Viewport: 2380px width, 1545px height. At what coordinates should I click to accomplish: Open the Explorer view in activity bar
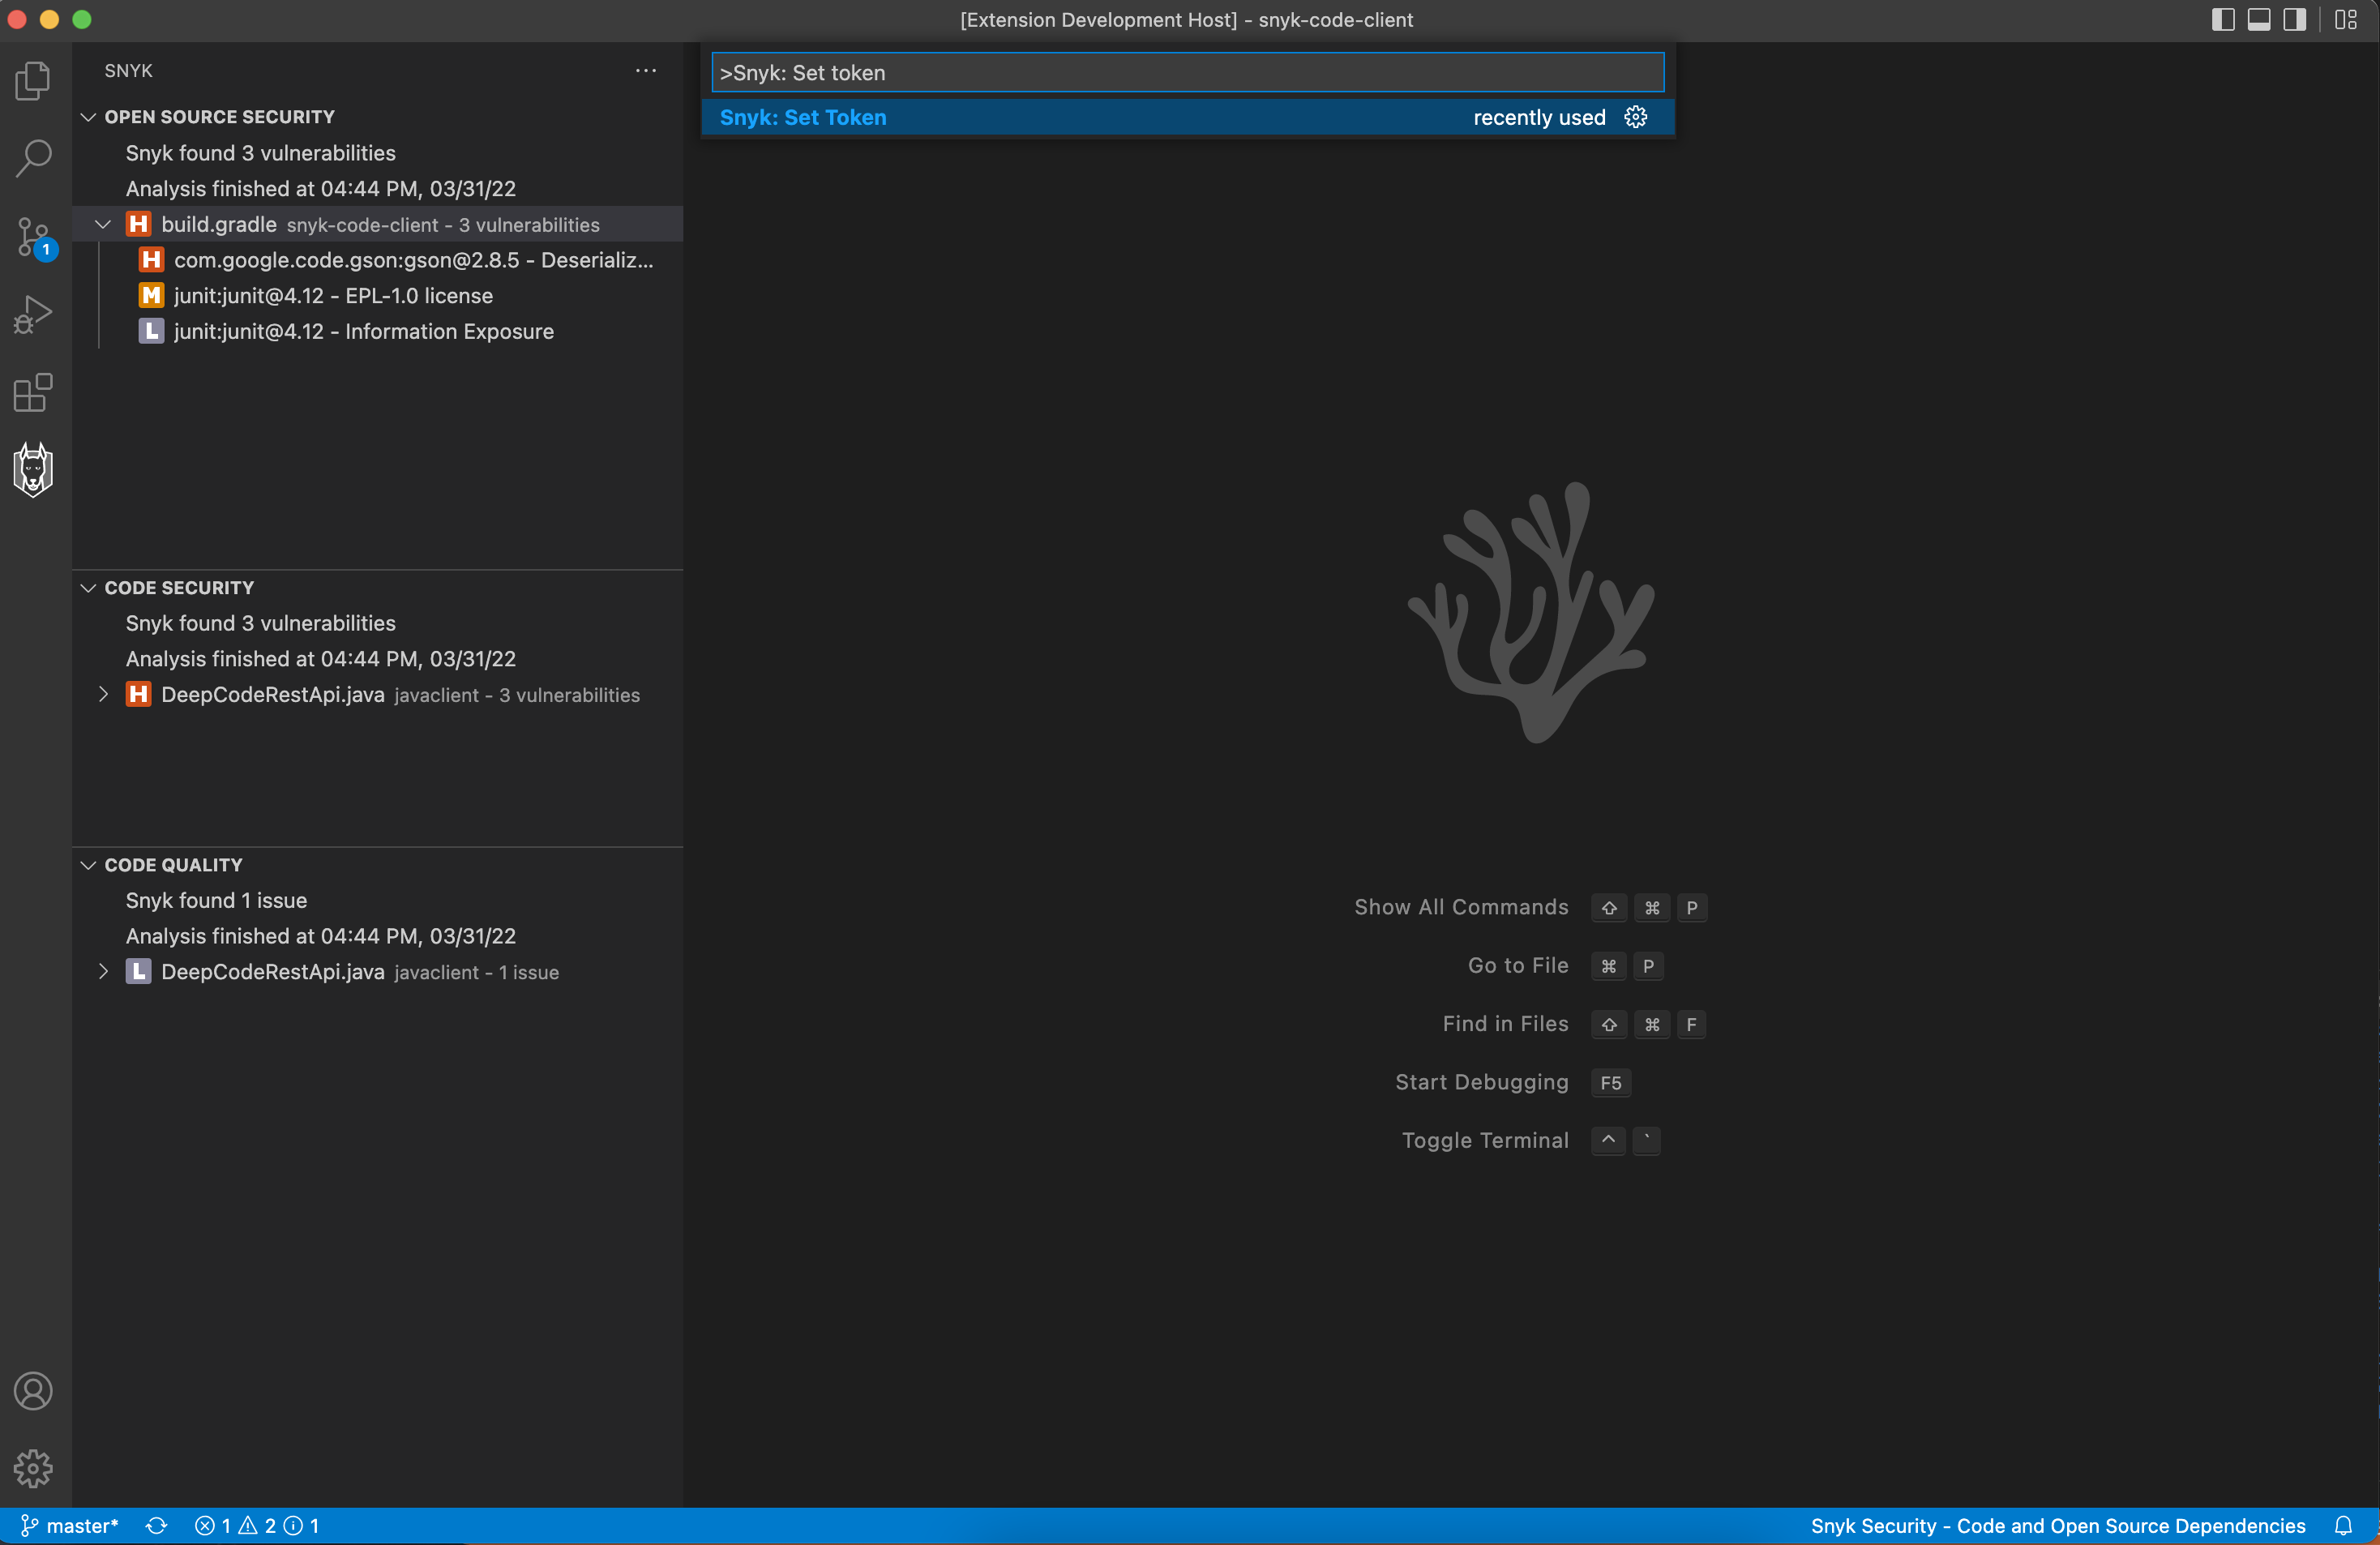click(33, 81)
